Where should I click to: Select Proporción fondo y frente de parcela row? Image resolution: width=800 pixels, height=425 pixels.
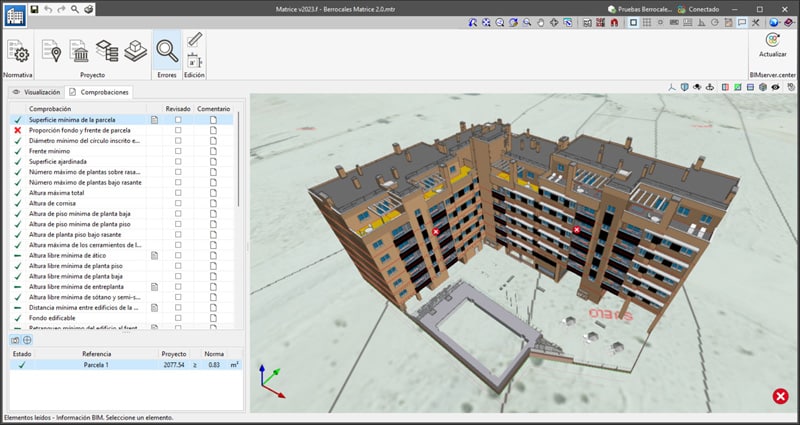[80, 130]
